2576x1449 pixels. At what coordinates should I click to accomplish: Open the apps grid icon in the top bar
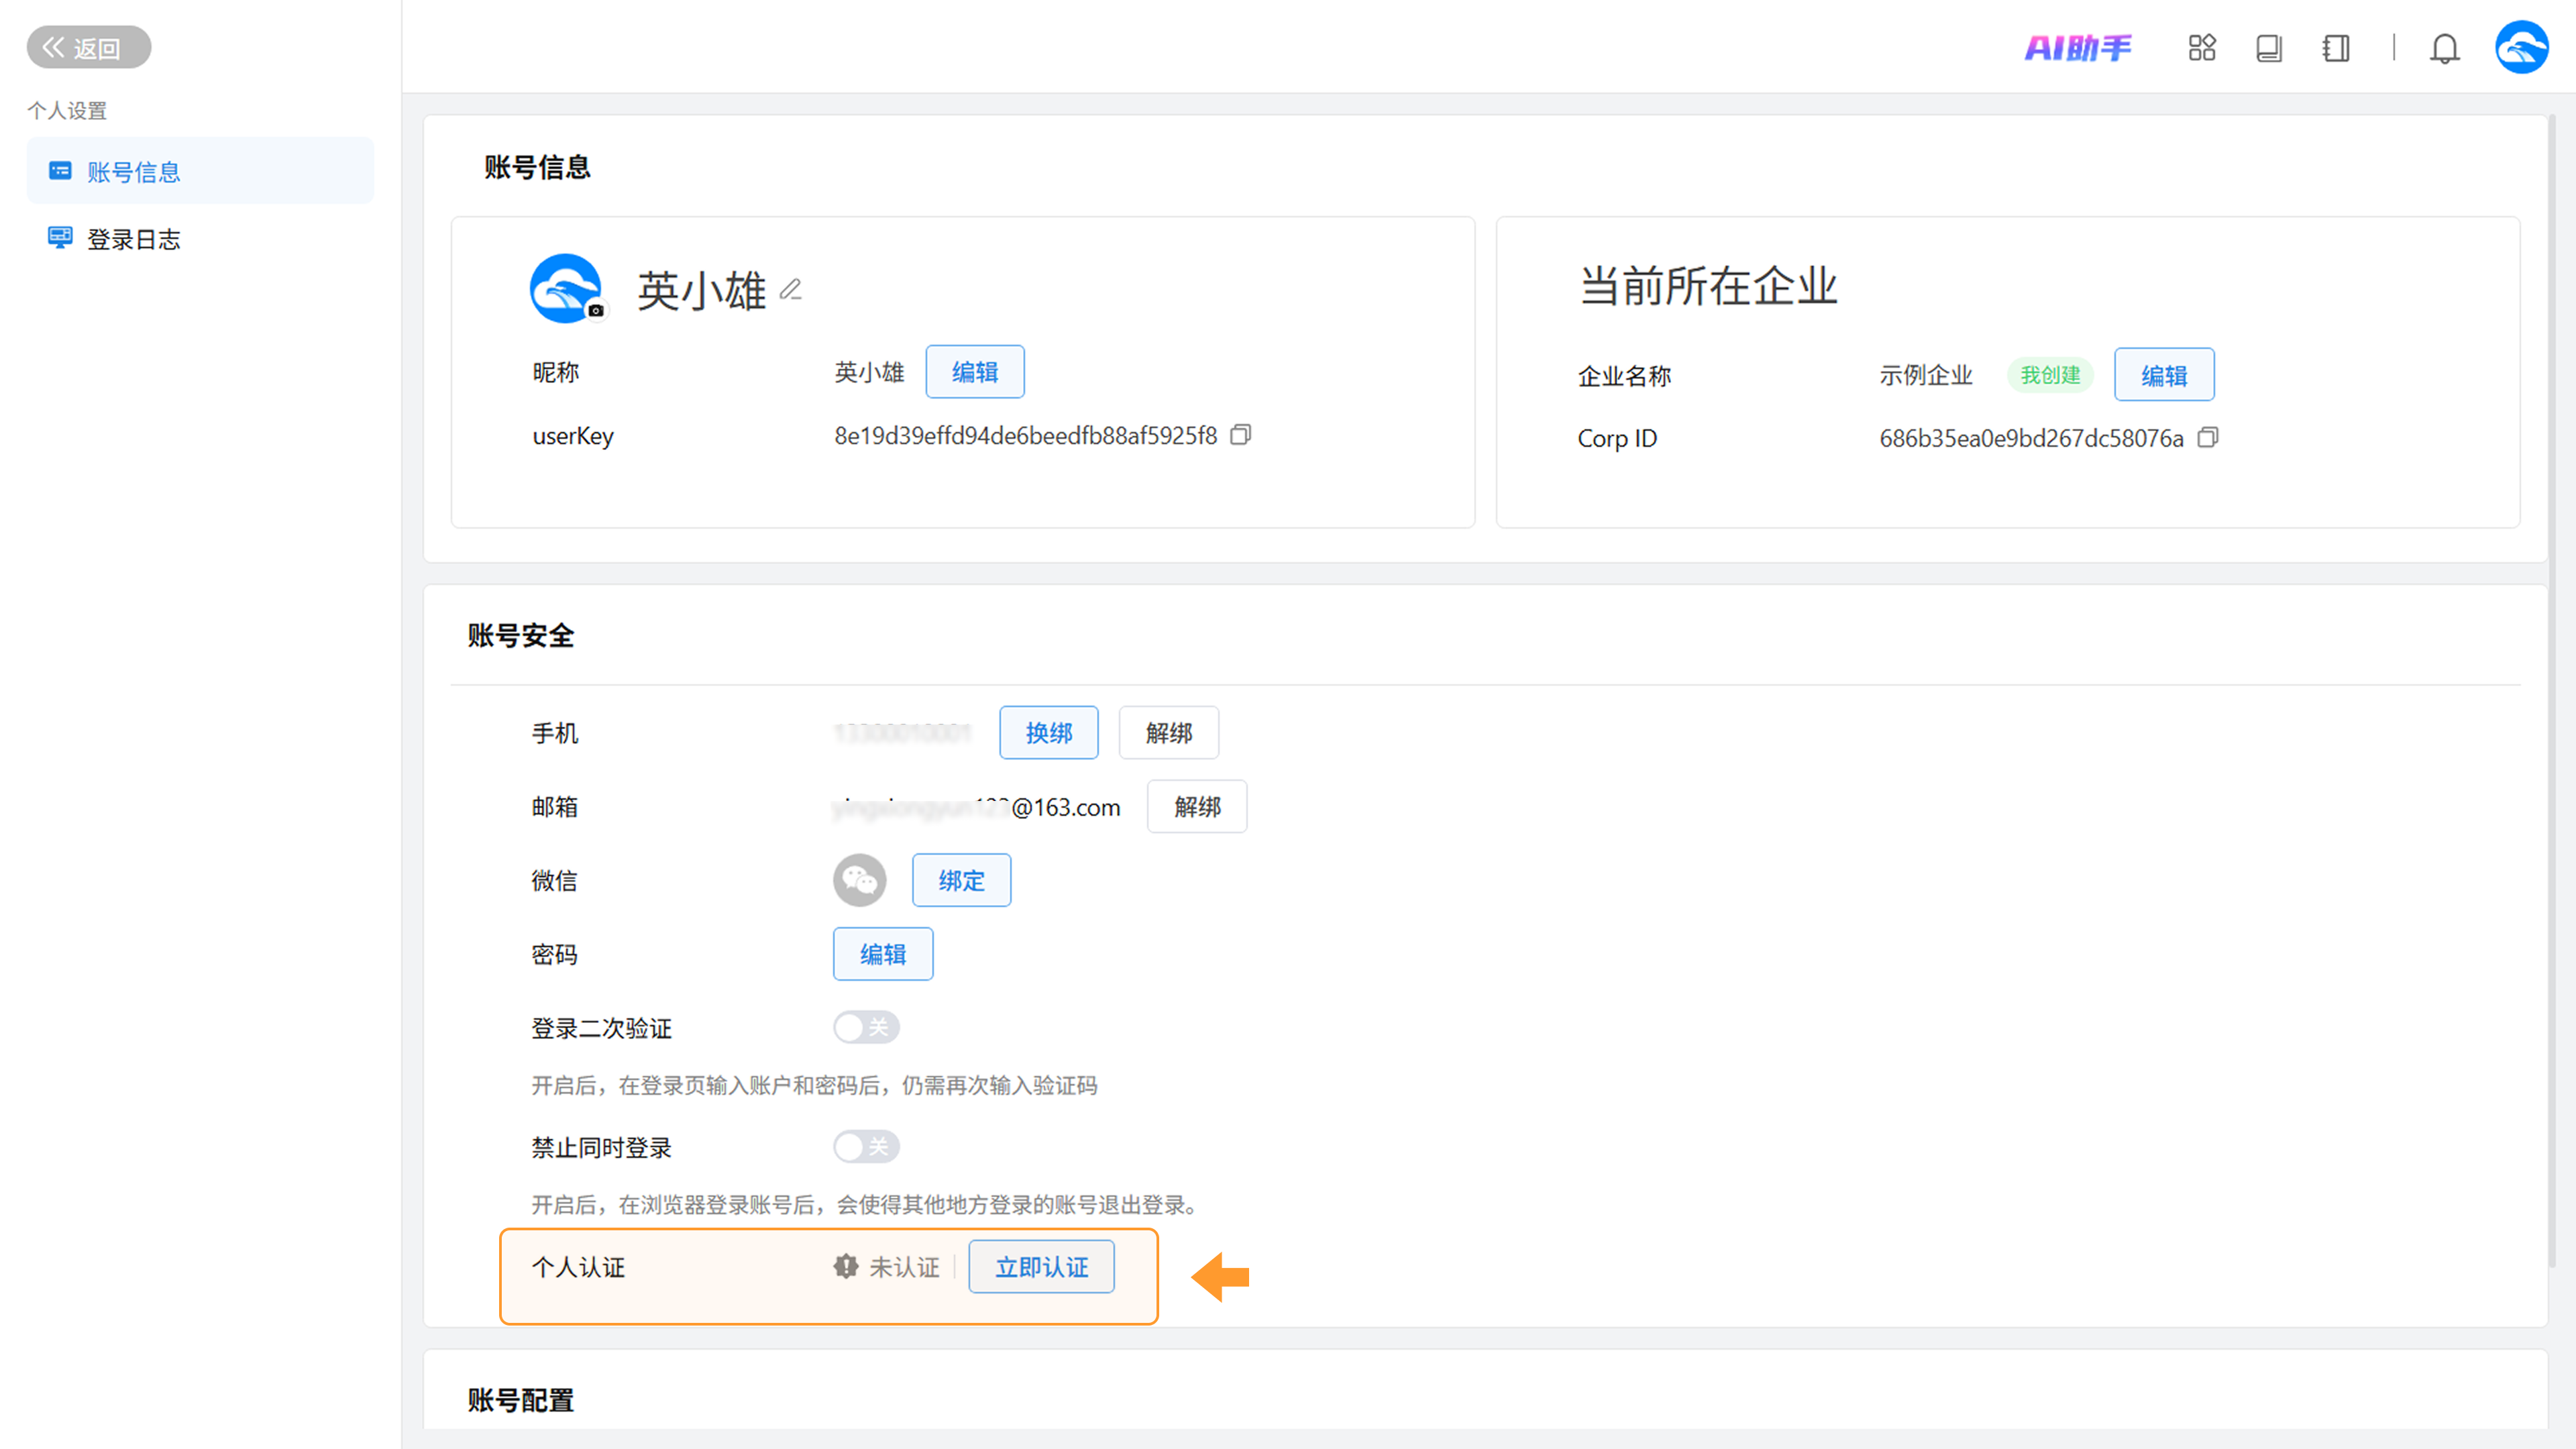(2202, 48)
